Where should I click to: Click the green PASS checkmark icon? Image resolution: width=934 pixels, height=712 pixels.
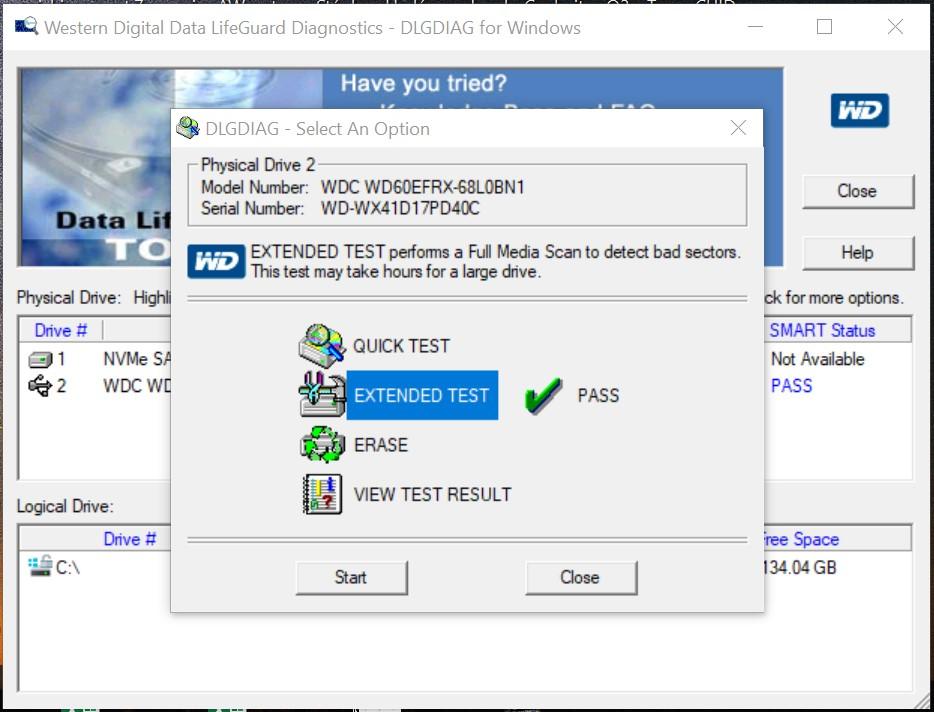tap(543, 396)
